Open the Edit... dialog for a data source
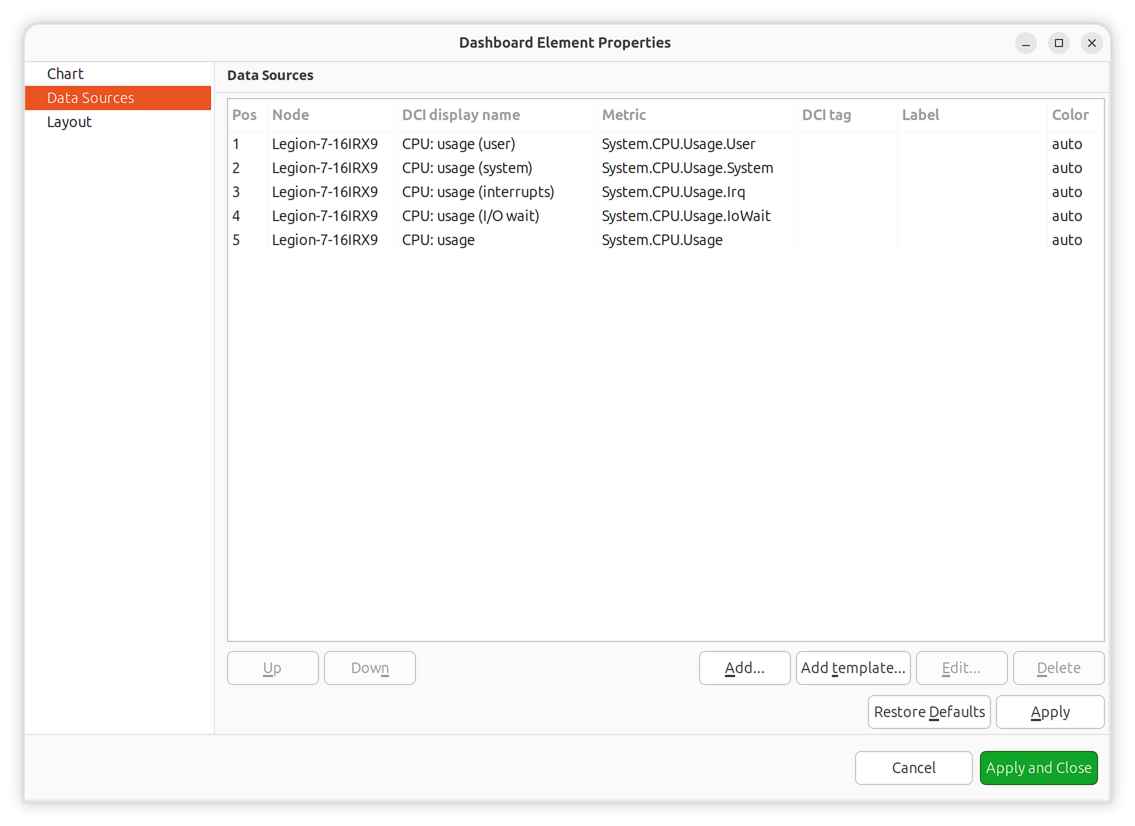Screen dimensions: 1135x826 (x=961, y=668)
